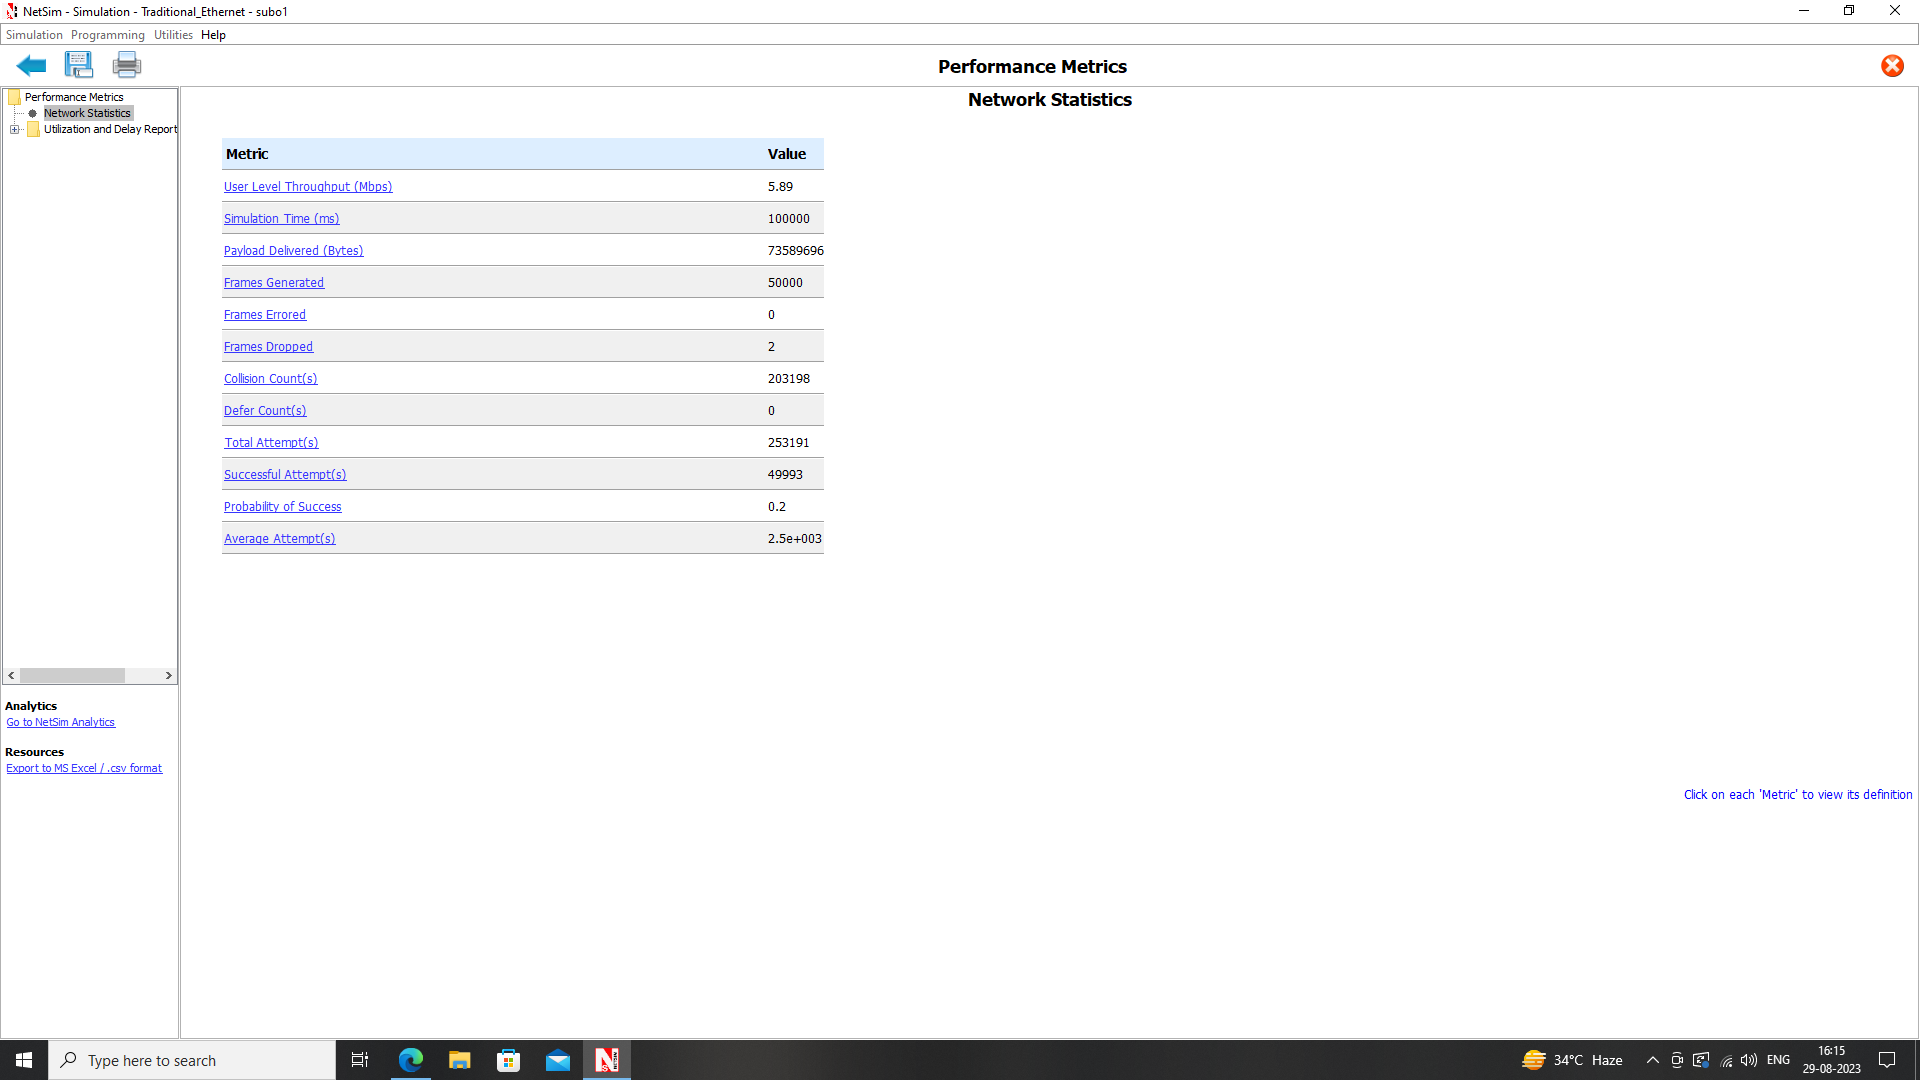Open Successful Attempt(s) metric link
The height and width of the screenshot is (1080, 1920).
[285, 475]
